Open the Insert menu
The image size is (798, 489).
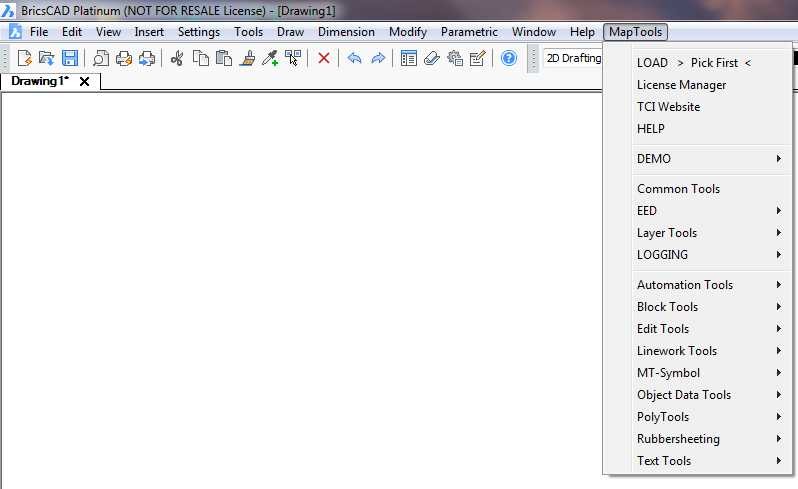tap(149, 32)
